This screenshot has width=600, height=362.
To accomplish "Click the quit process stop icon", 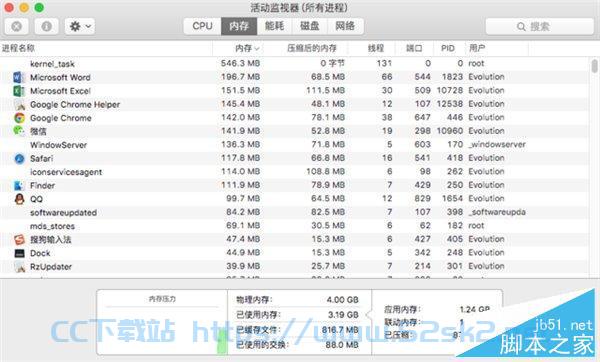I will [x=16, y=26].
